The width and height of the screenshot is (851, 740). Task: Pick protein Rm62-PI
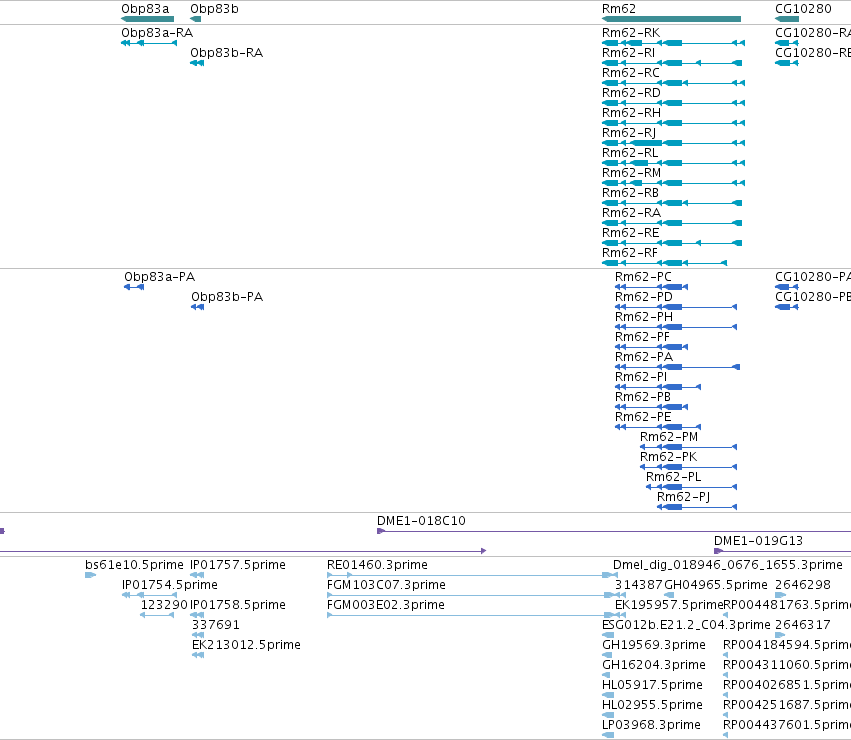[641, 377]
